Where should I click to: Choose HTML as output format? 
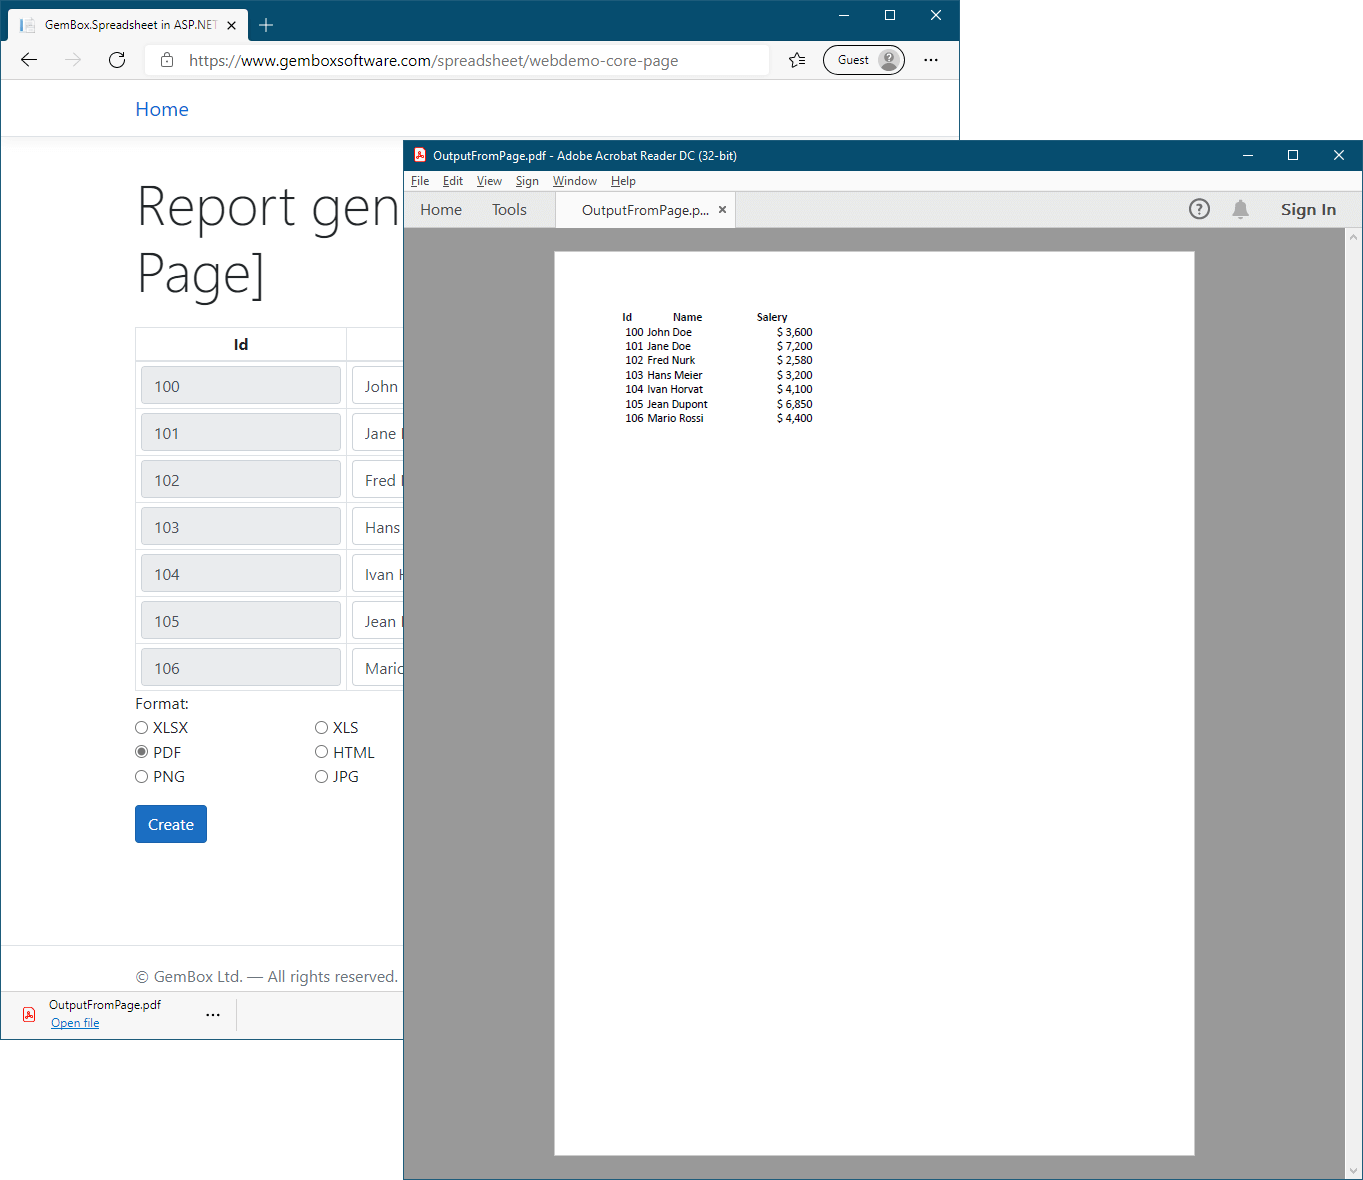[322, 752]
